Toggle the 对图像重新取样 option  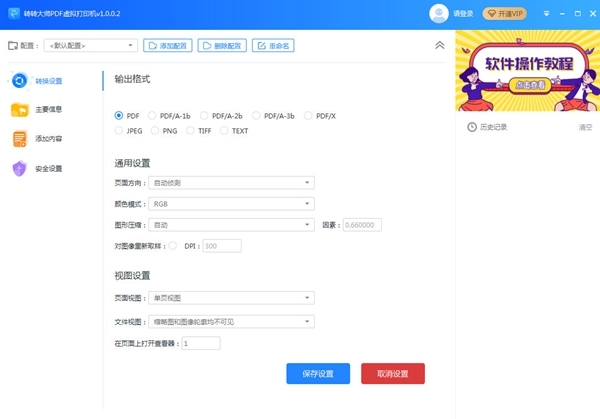coord(173,246)
